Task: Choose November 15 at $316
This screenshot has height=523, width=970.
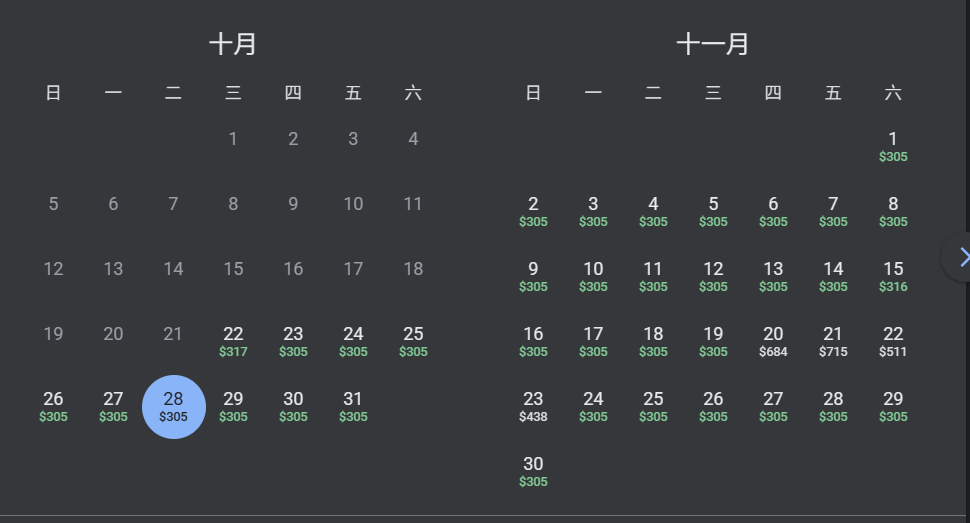Action: [893, 277]
